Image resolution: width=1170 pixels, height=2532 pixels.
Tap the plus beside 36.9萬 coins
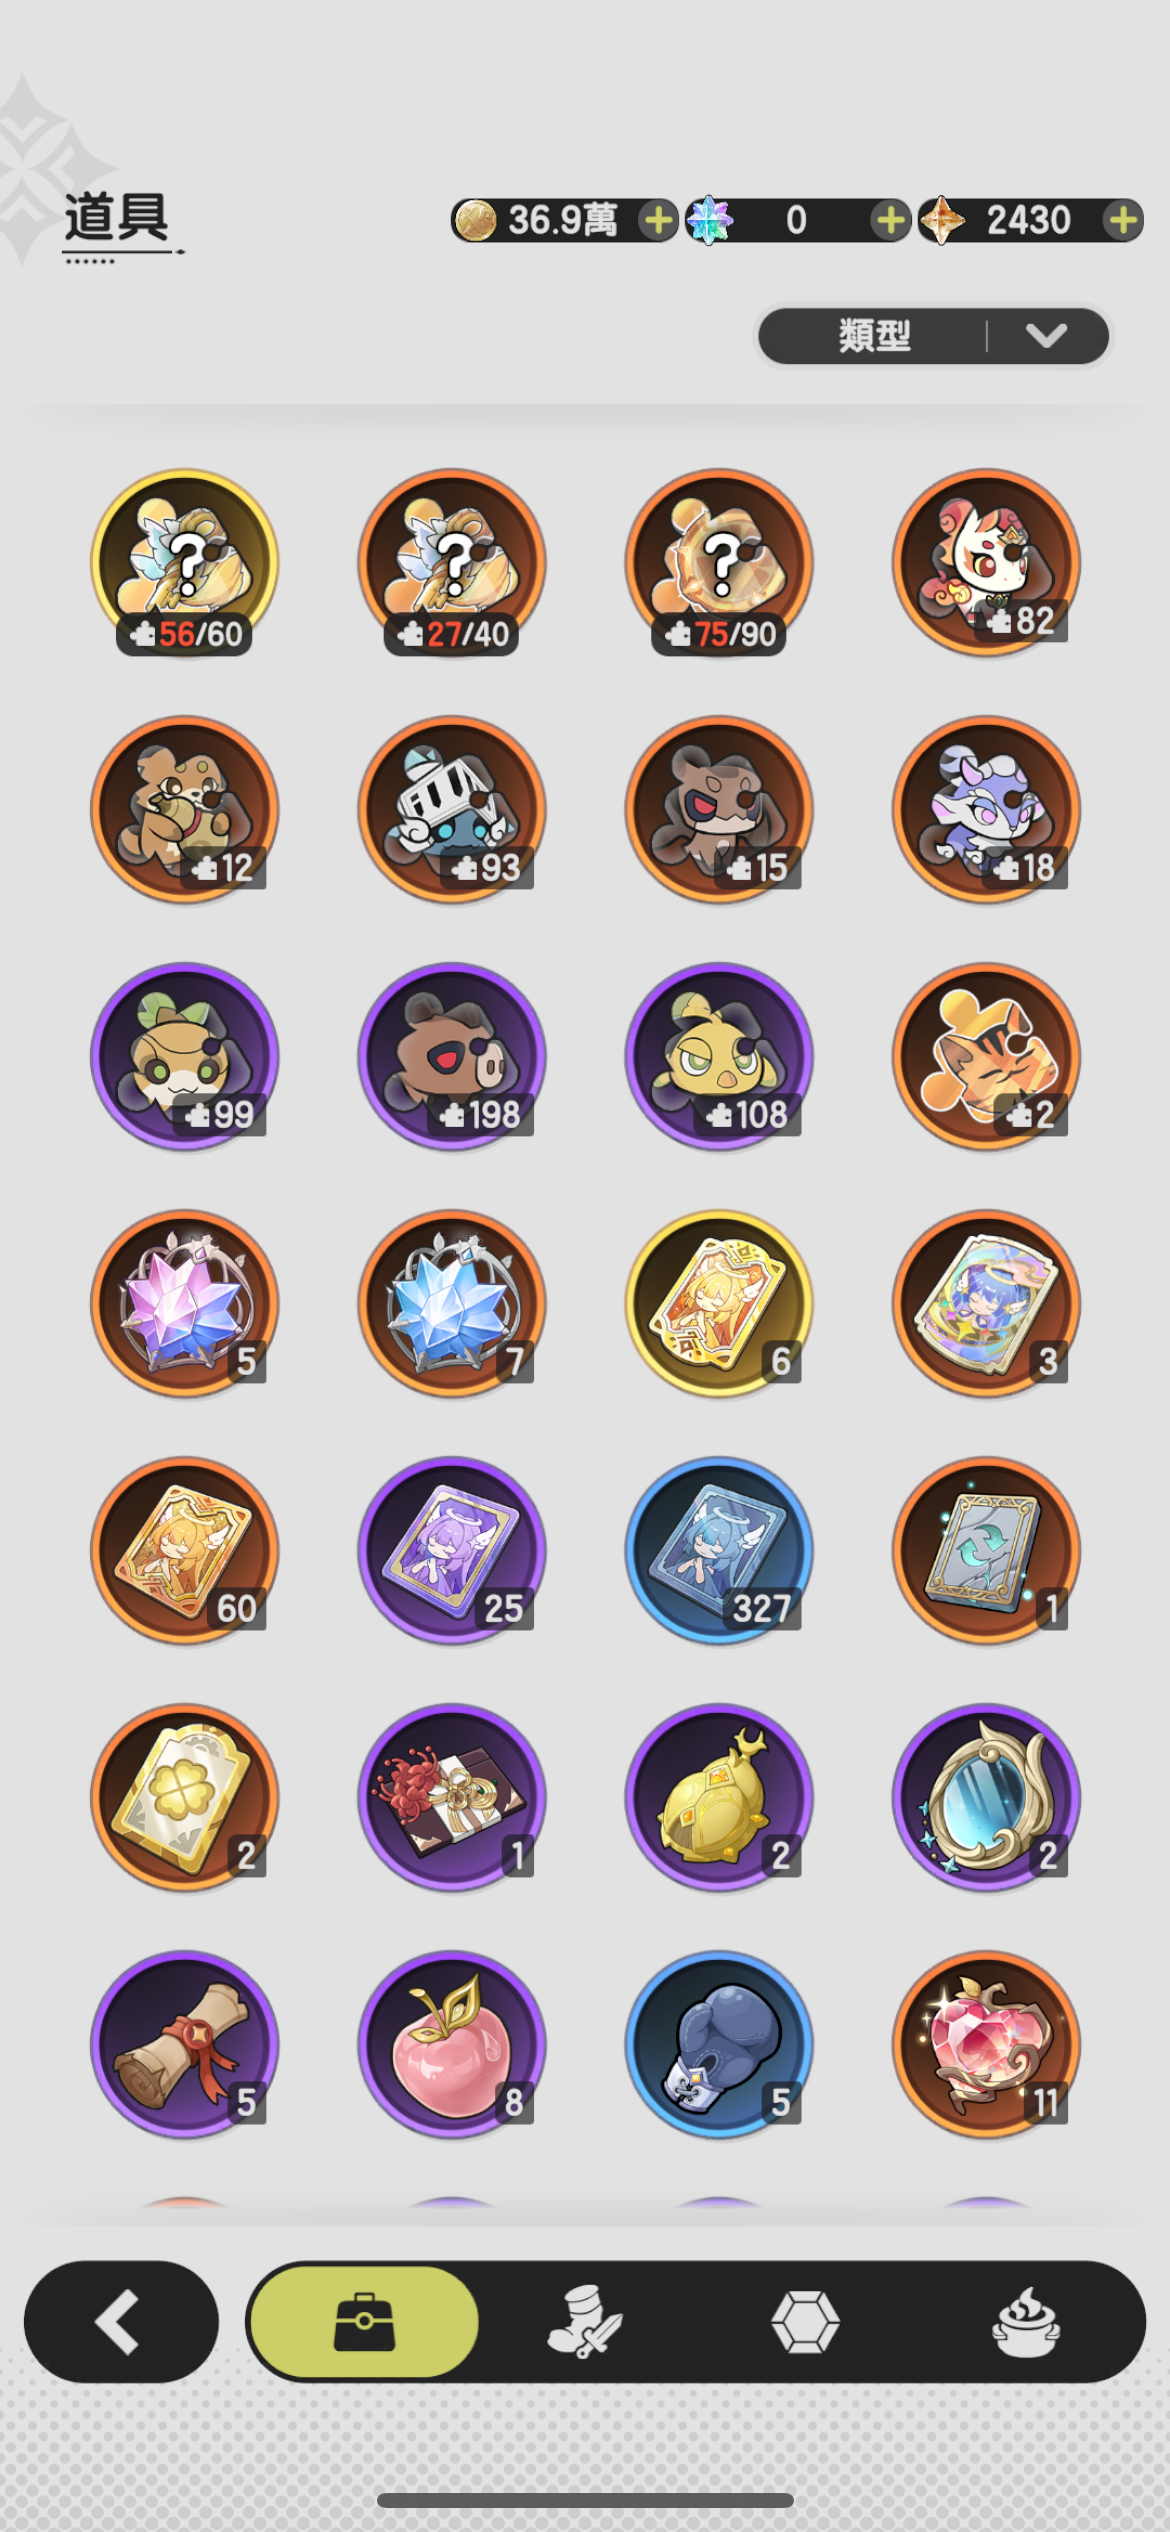(x=658, y=220)
